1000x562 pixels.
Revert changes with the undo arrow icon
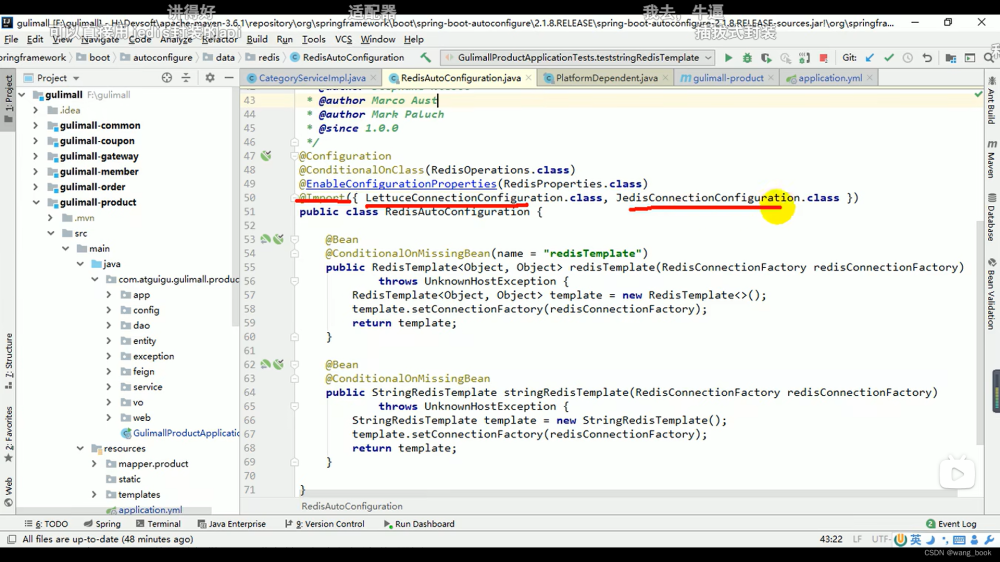[927, 57]
